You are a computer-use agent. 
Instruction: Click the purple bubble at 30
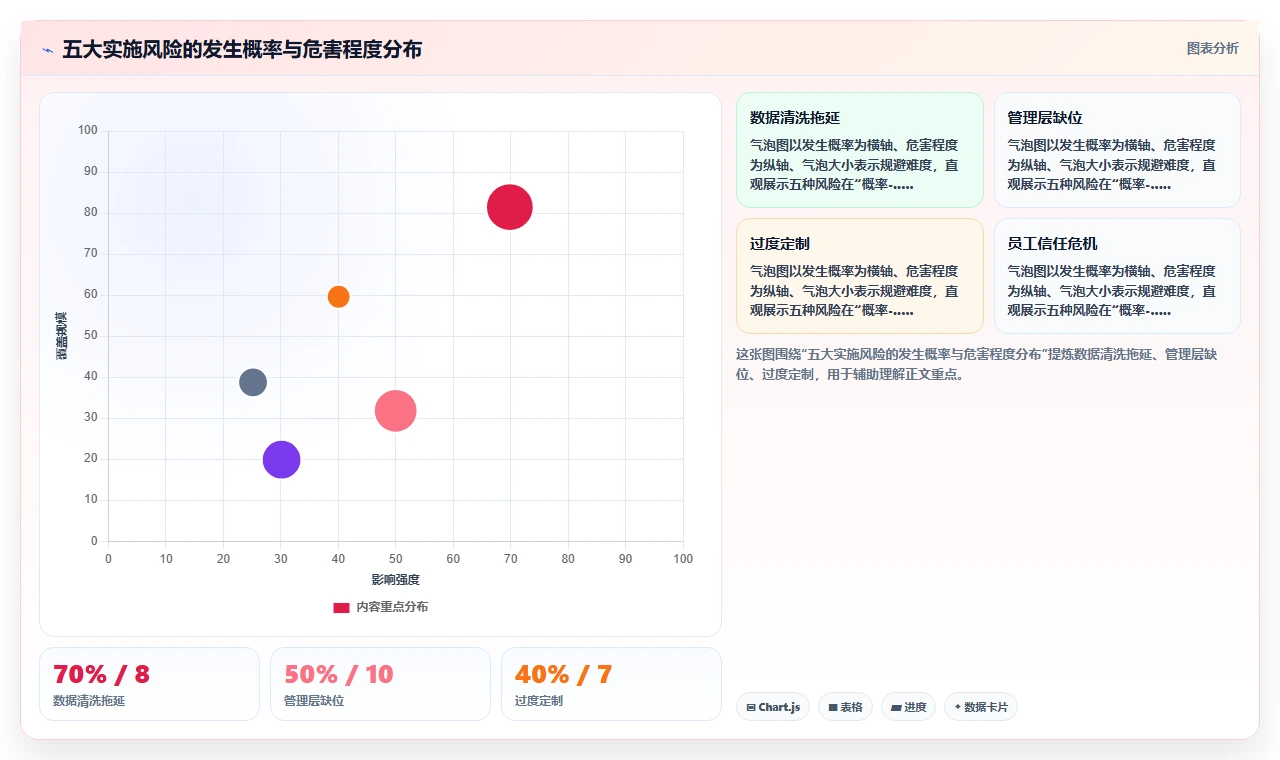pyautogui.click(x=281, y=459)
